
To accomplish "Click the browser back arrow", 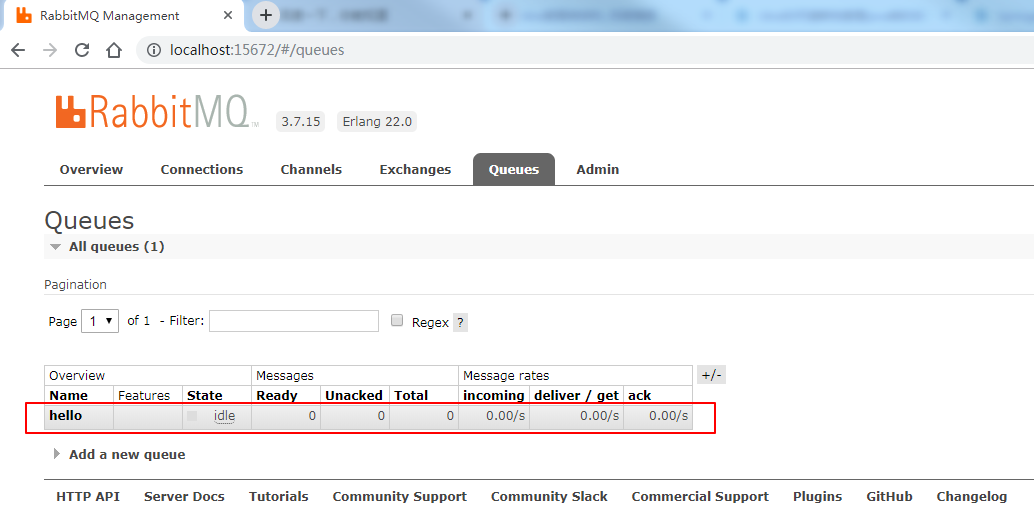I will [x=18, y=50].
